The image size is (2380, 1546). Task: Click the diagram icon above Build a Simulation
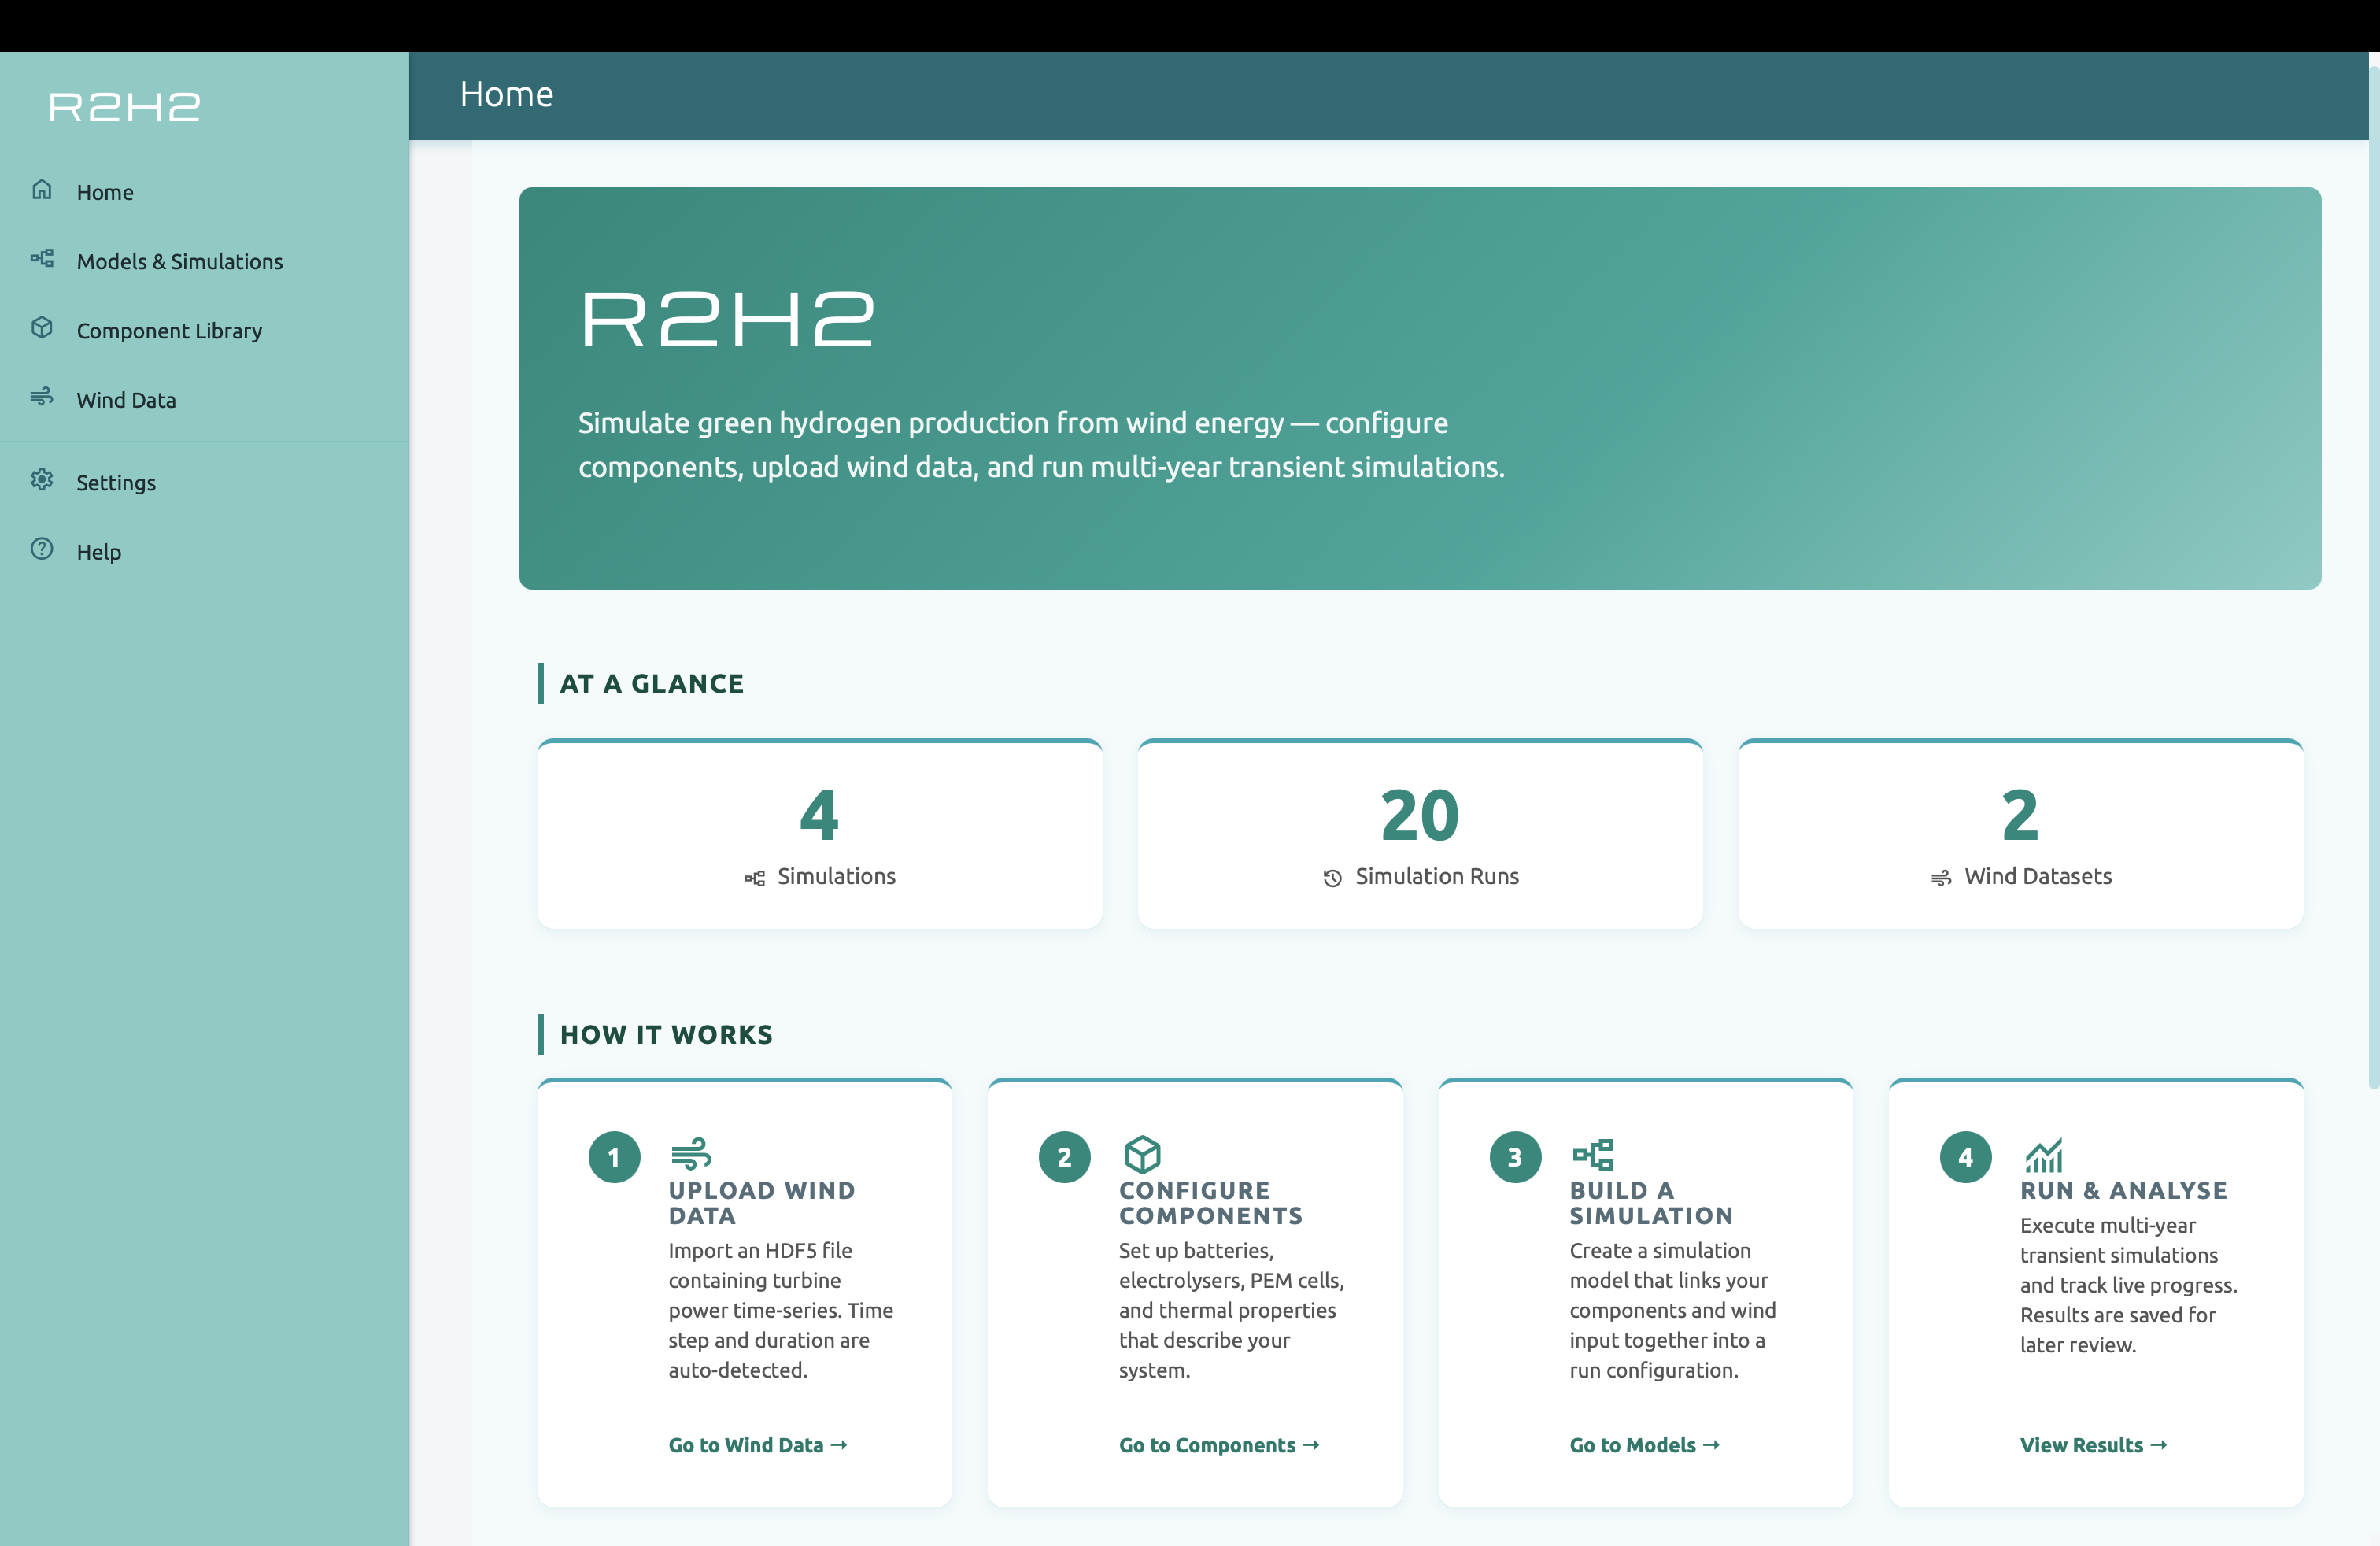click(x=1592, y=1154)
